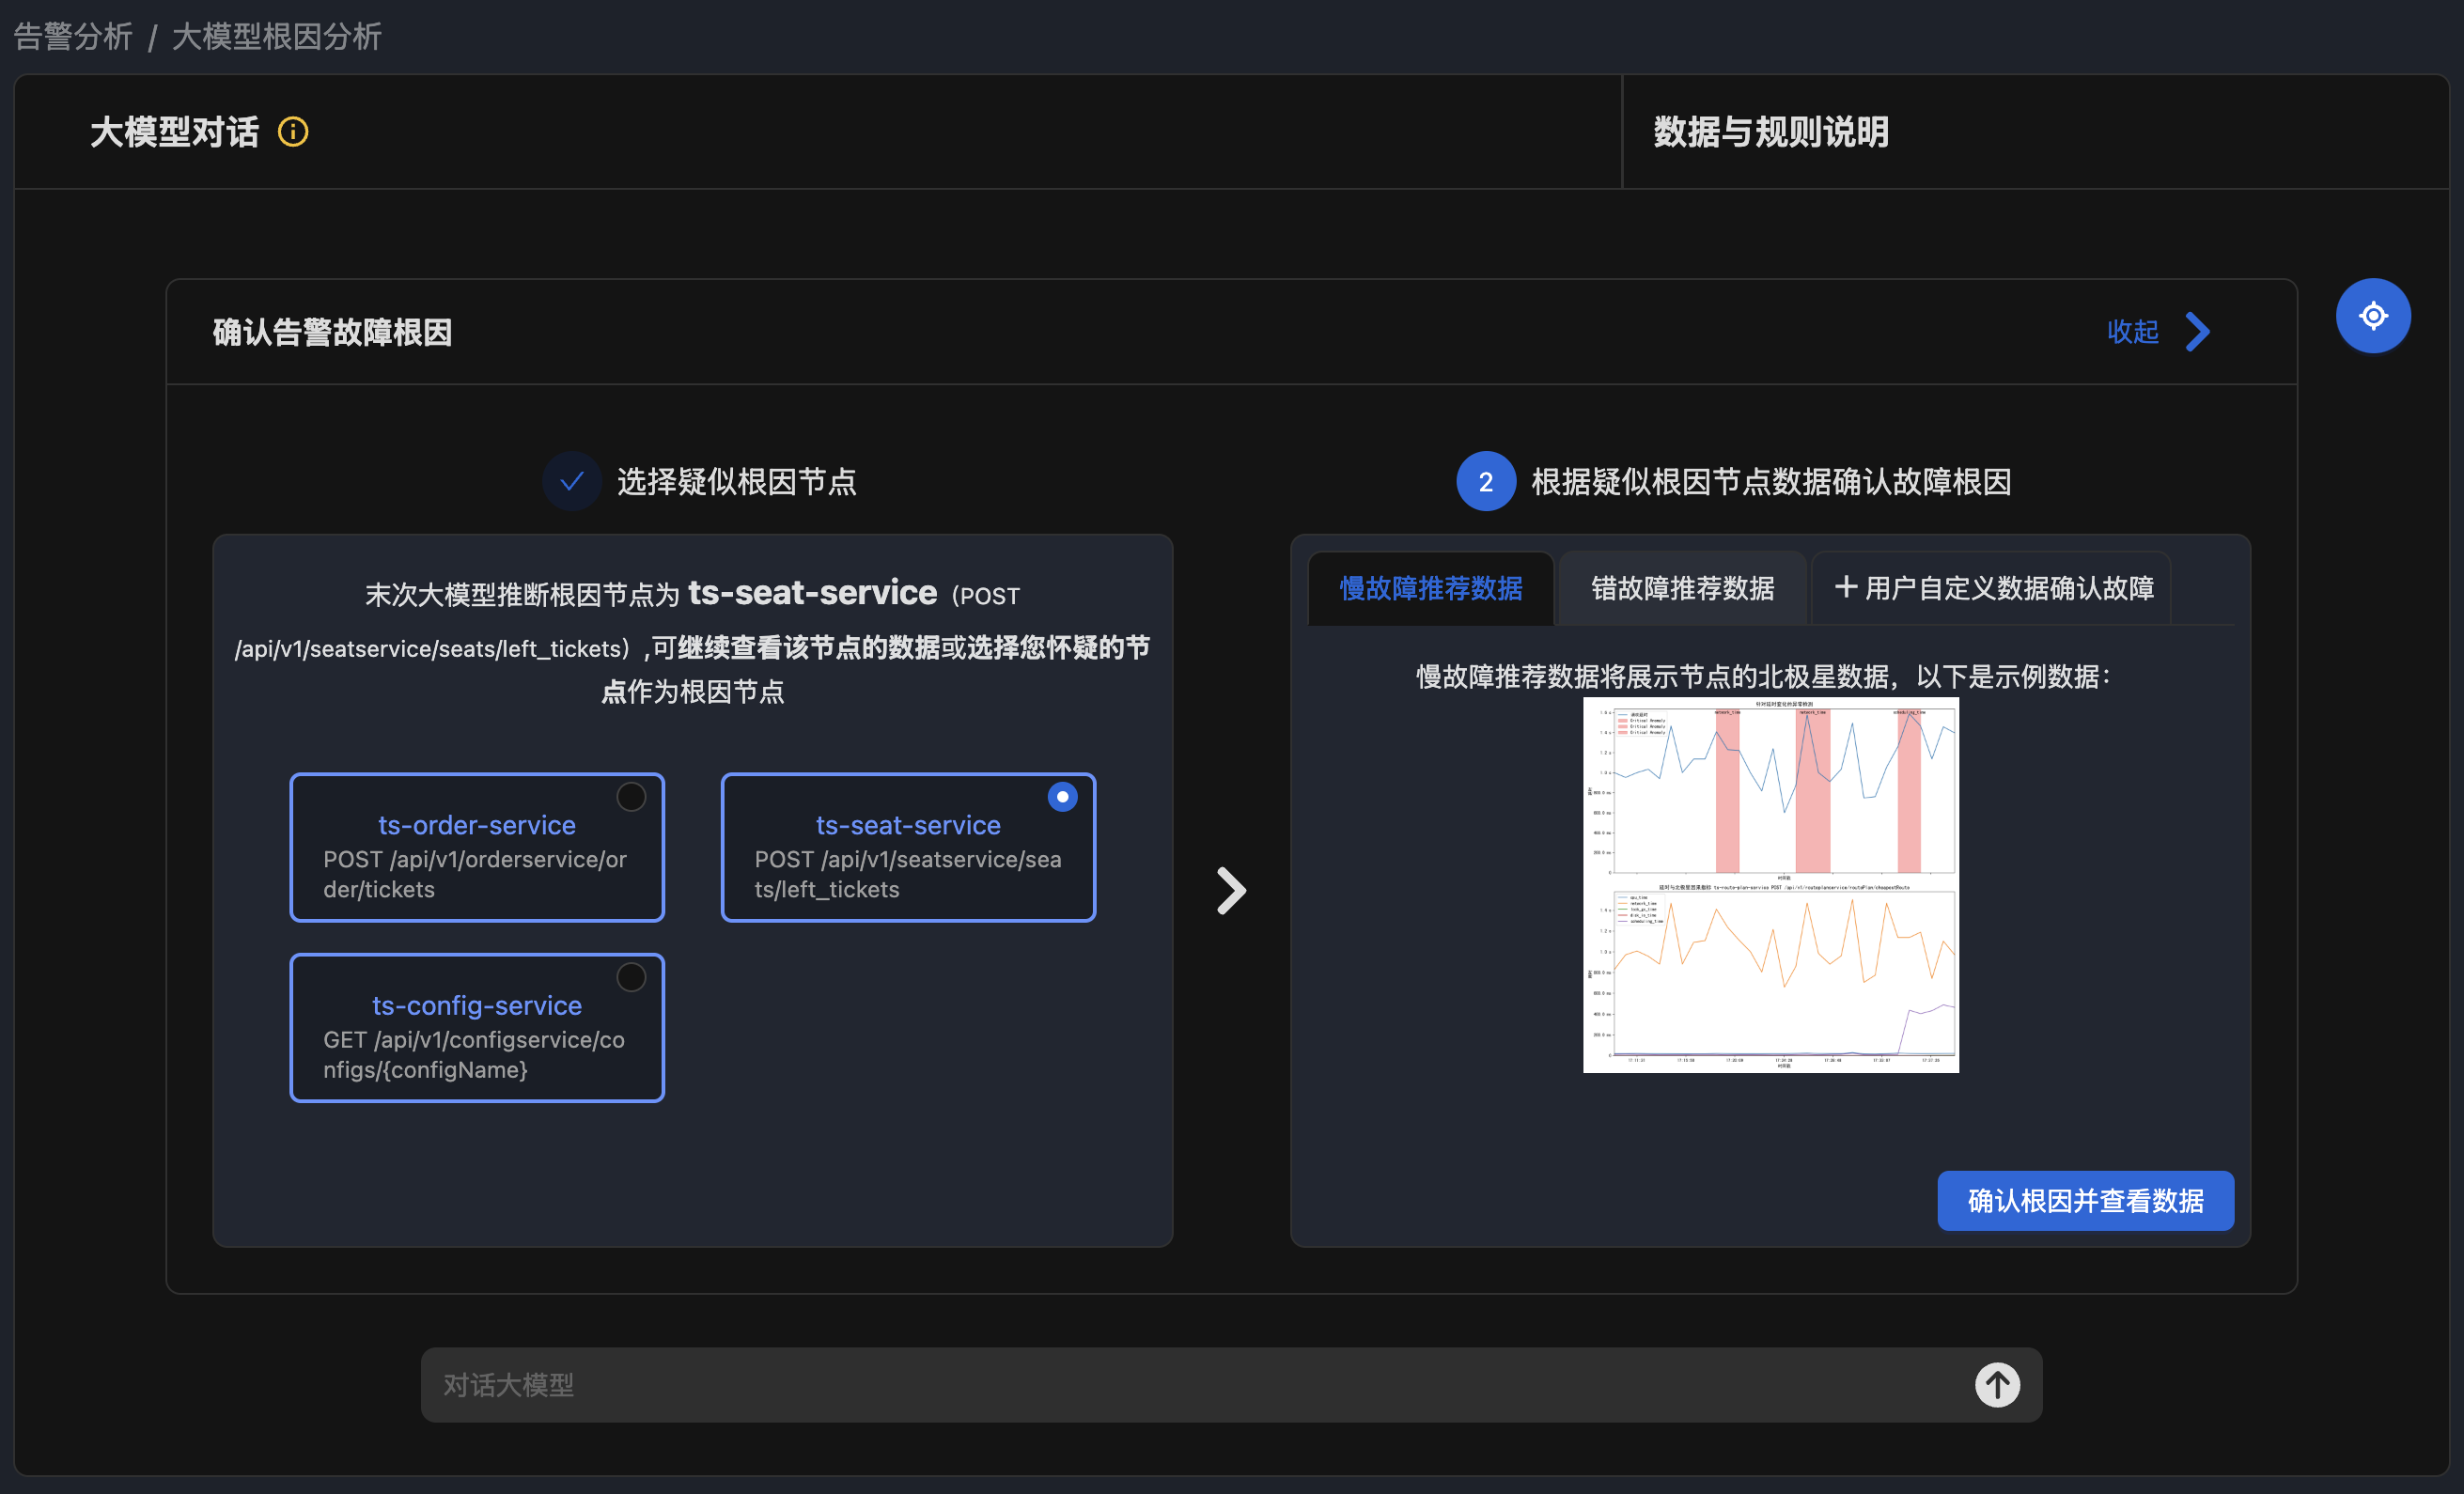Click the ts-config-service card title
The height and width of the screenshot is (1494, 2464).
pos(477,1005)
